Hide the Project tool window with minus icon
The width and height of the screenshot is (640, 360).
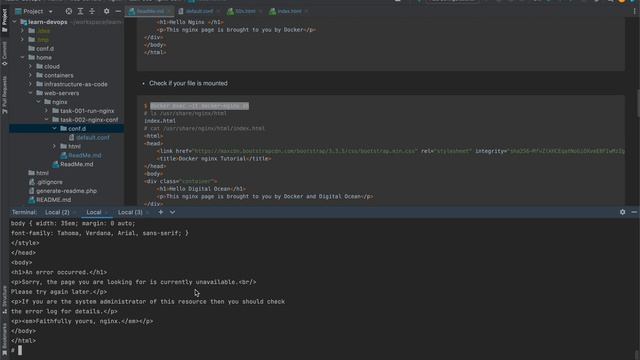click(118, 11)
